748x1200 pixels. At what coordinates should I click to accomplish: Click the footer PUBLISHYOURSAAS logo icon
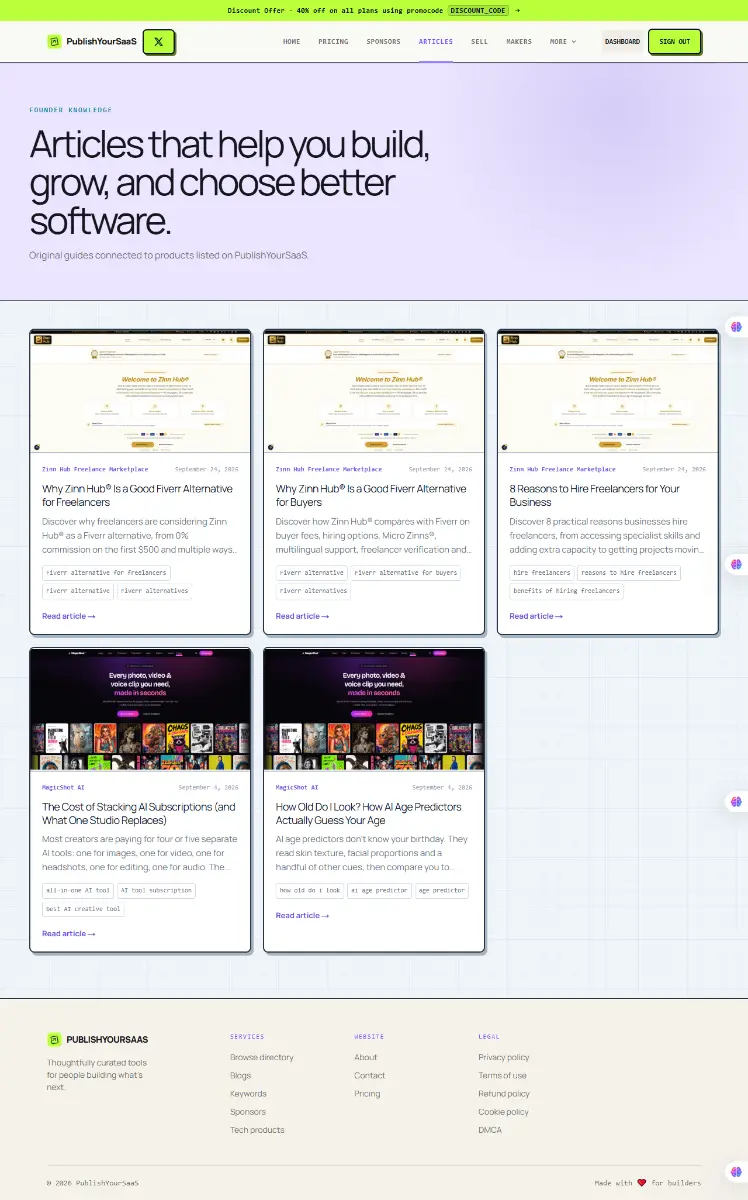pyautogui.click(x=54, y=1039)
